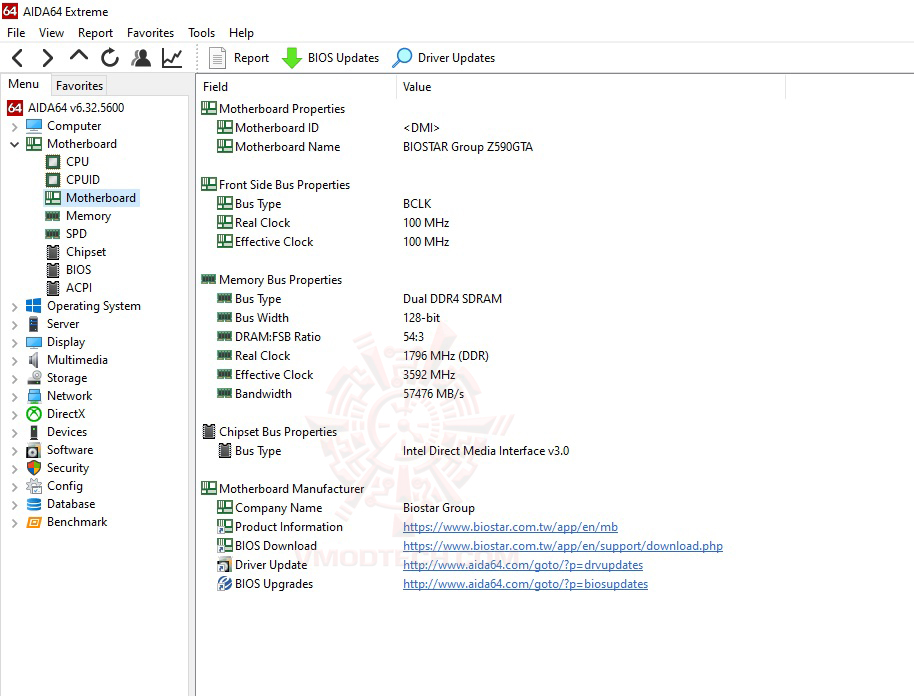
Task: Open the File menu
Action: point(16,33)
